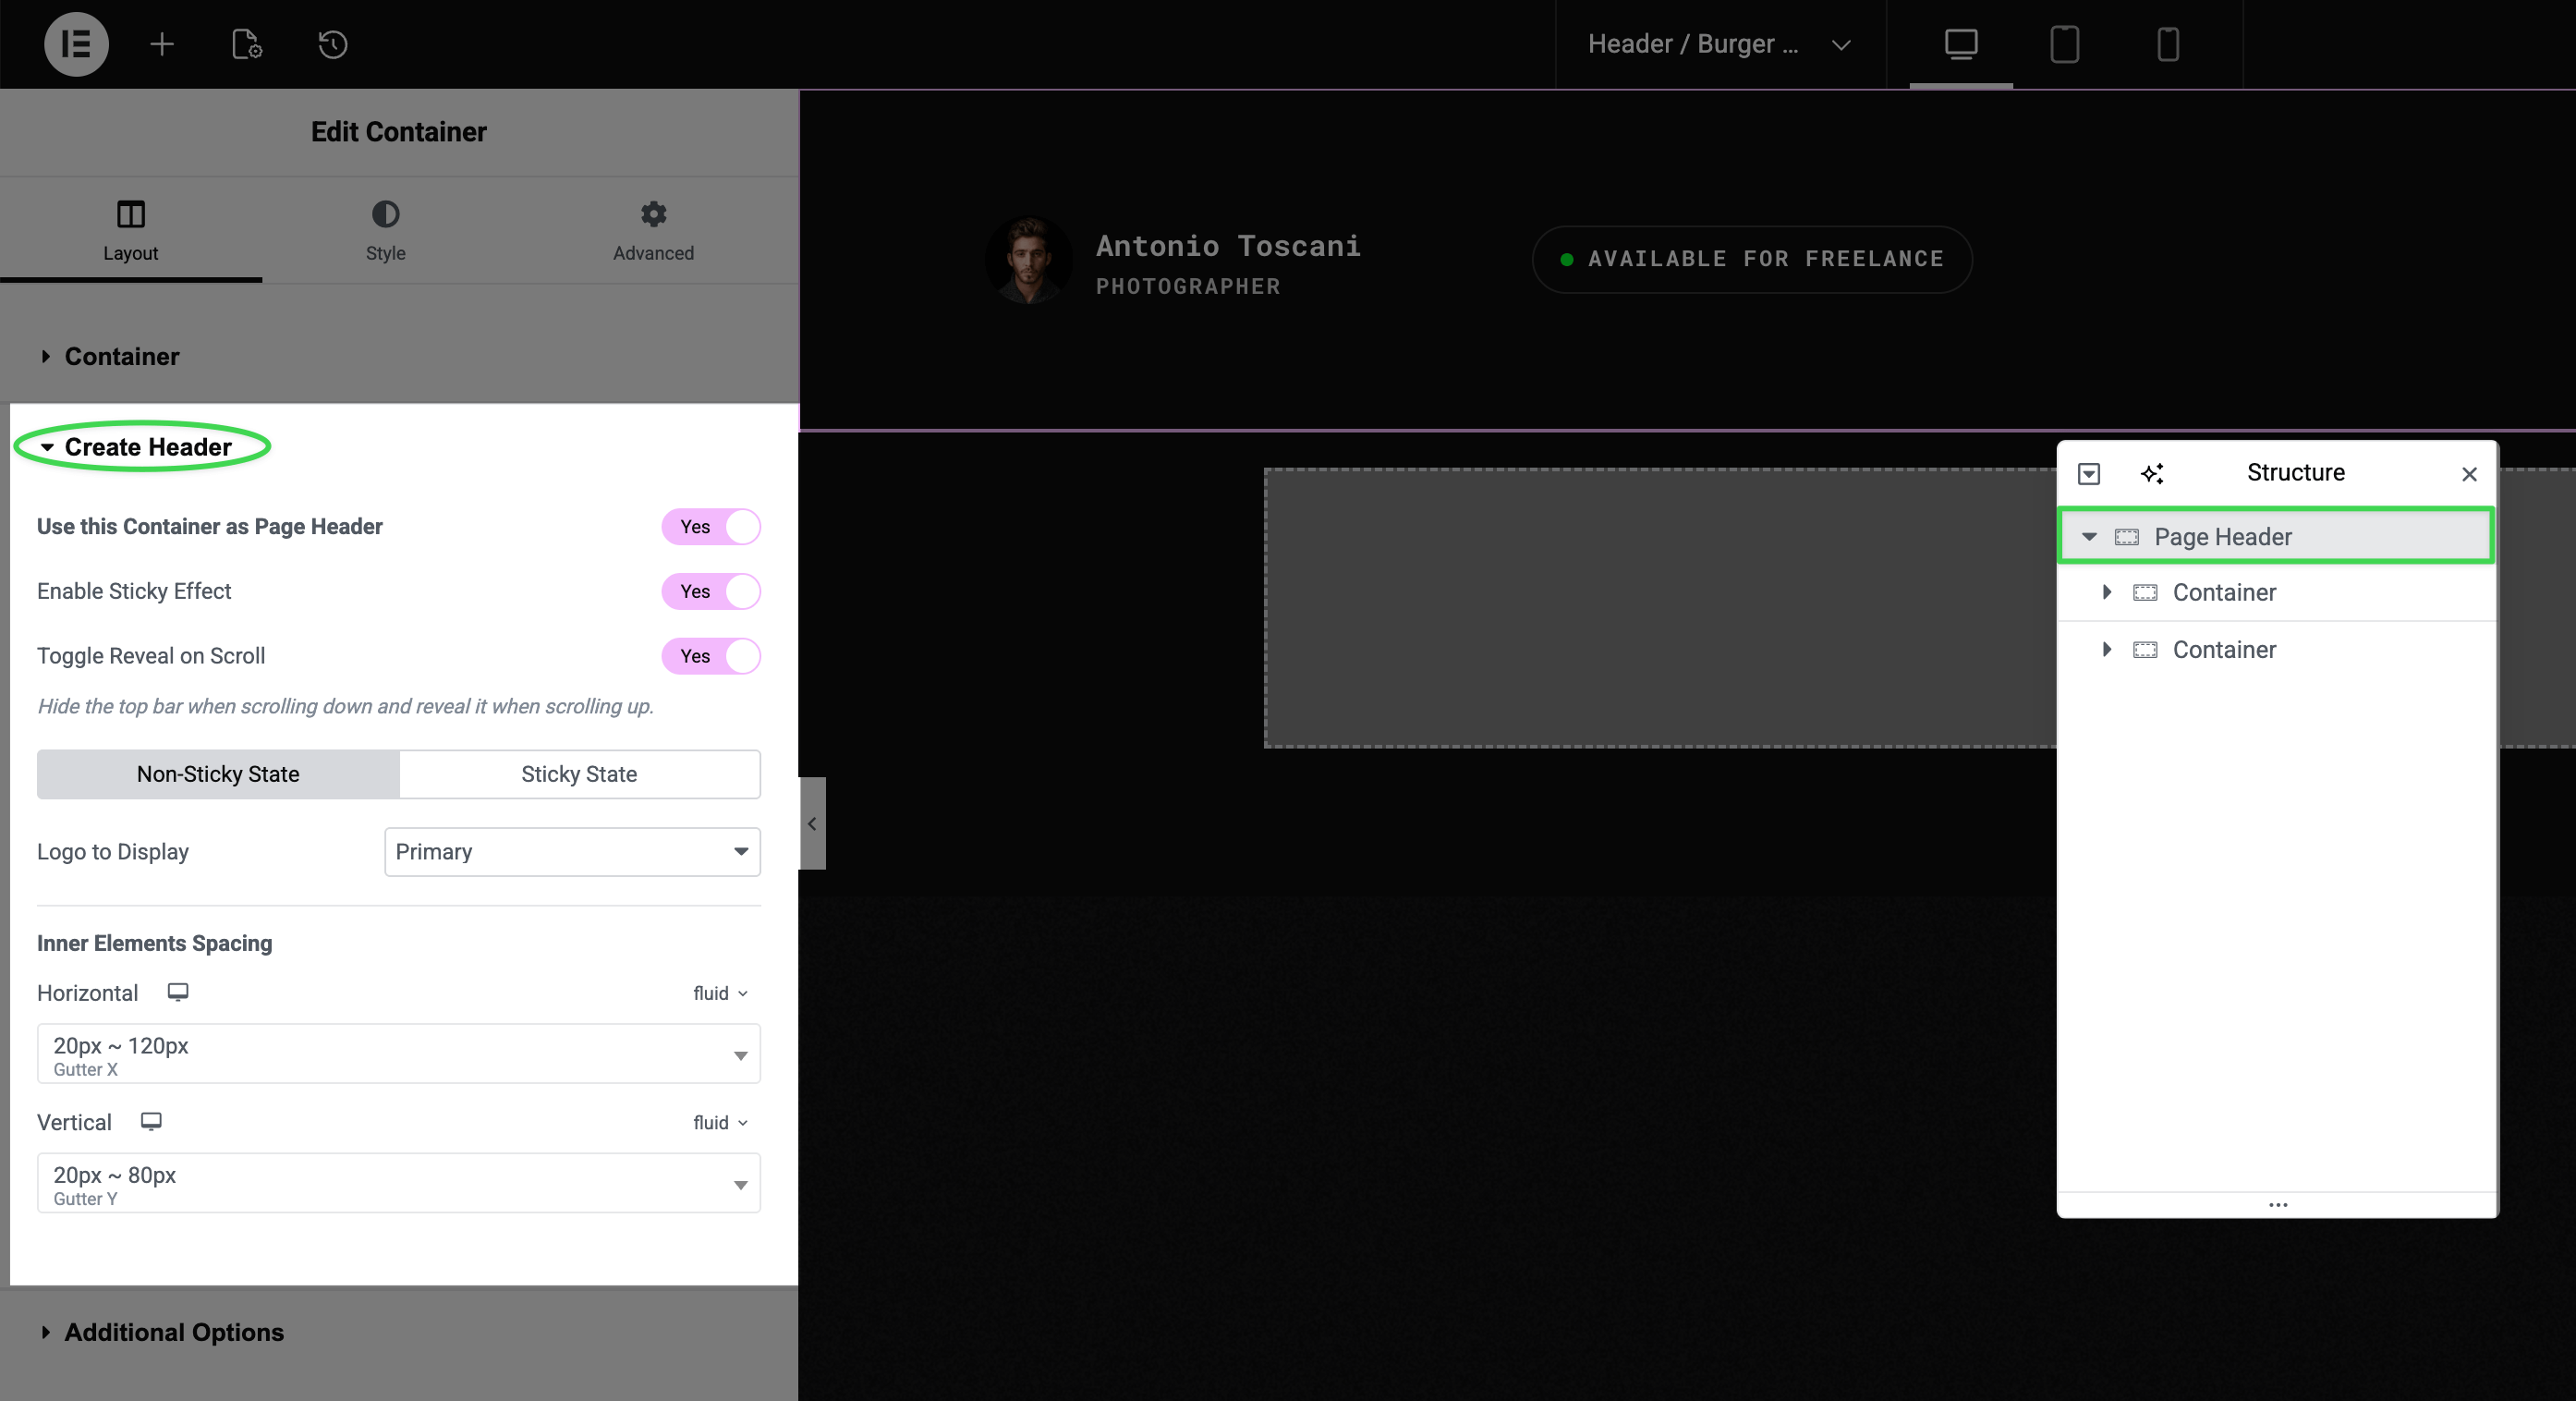Disable the Enable Sticky Effect switch

pos(710,591)
